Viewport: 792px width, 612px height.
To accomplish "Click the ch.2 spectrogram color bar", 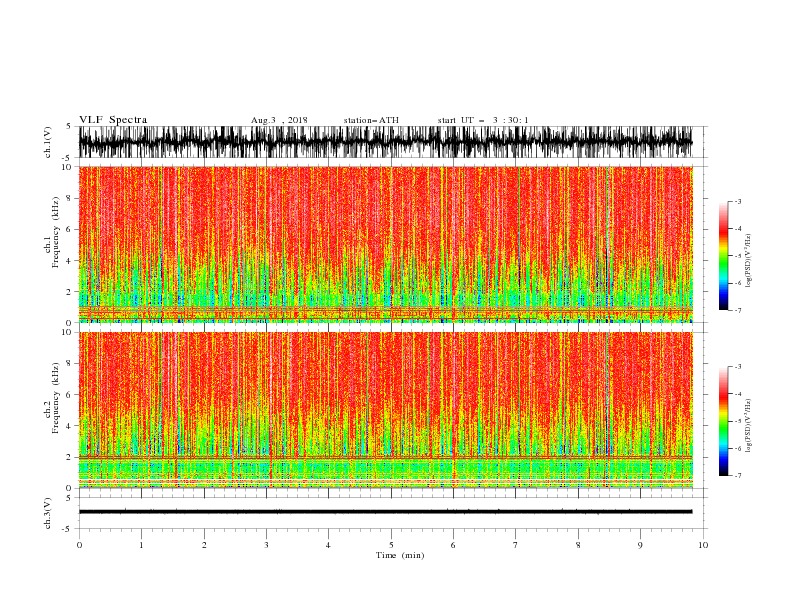I will [723, 421].
